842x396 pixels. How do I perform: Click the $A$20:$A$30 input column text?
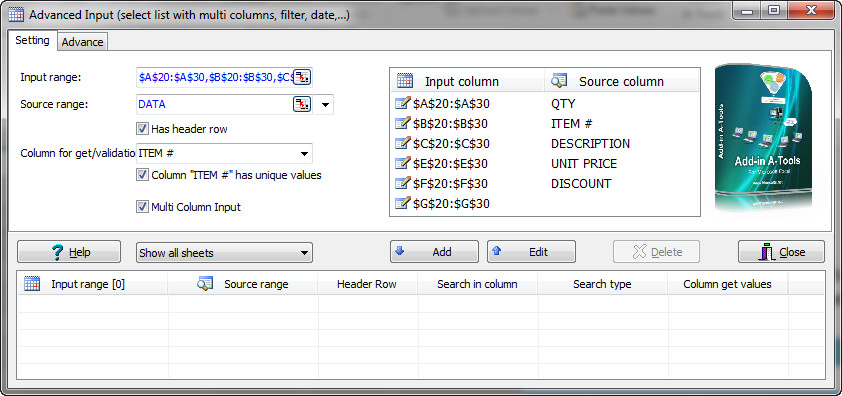451,104
